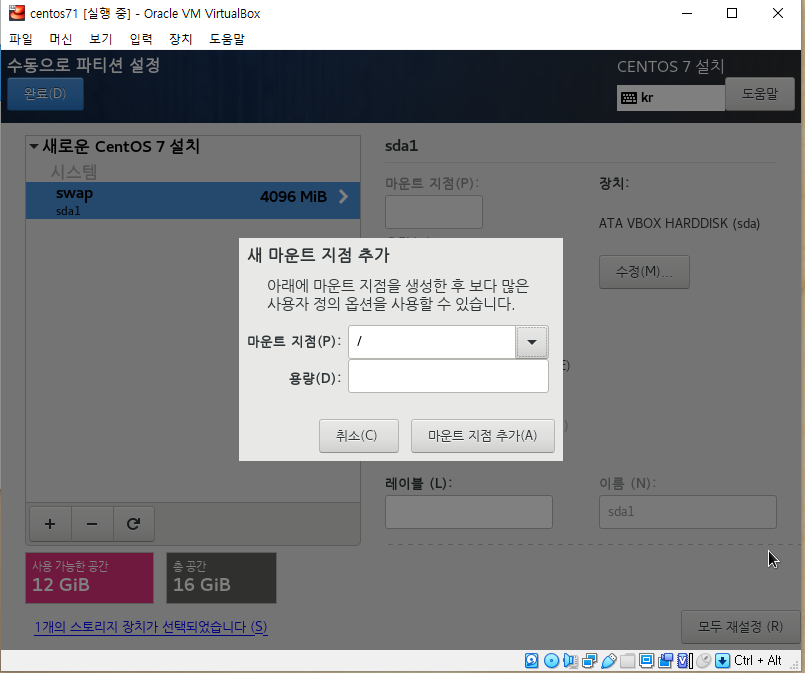Click the plus add partition button

coord(50,524)
